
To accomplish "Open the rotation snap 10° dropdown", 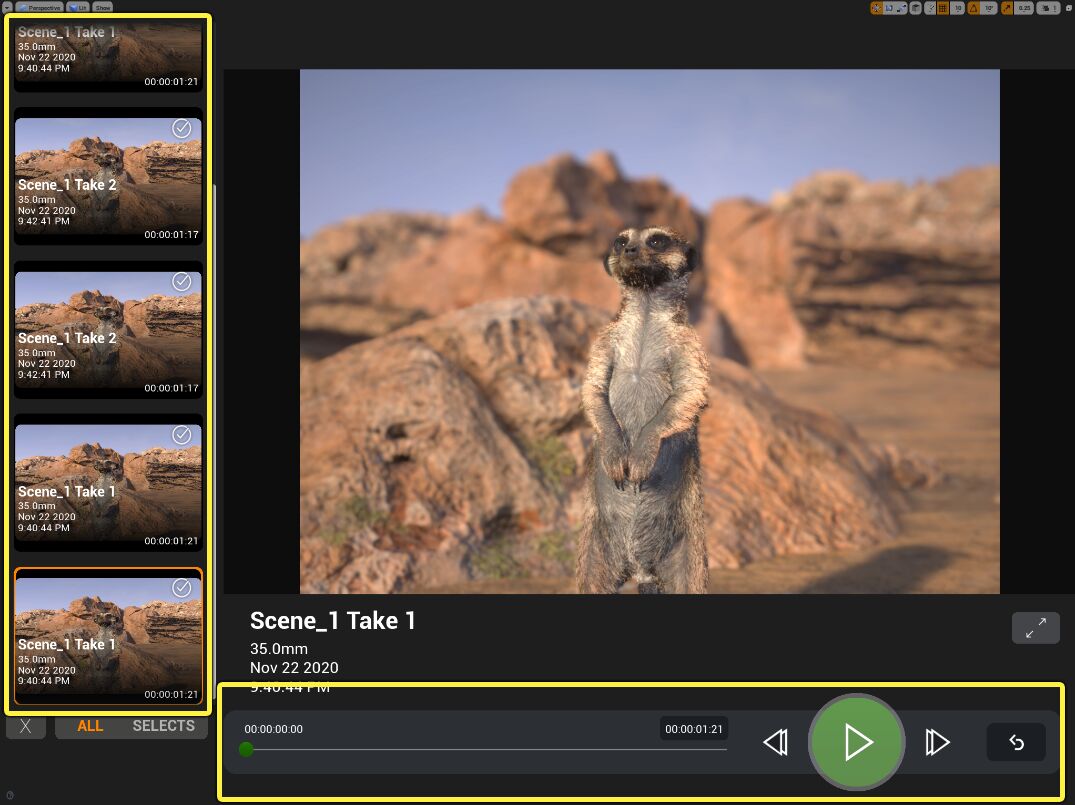I will point(989,8).
